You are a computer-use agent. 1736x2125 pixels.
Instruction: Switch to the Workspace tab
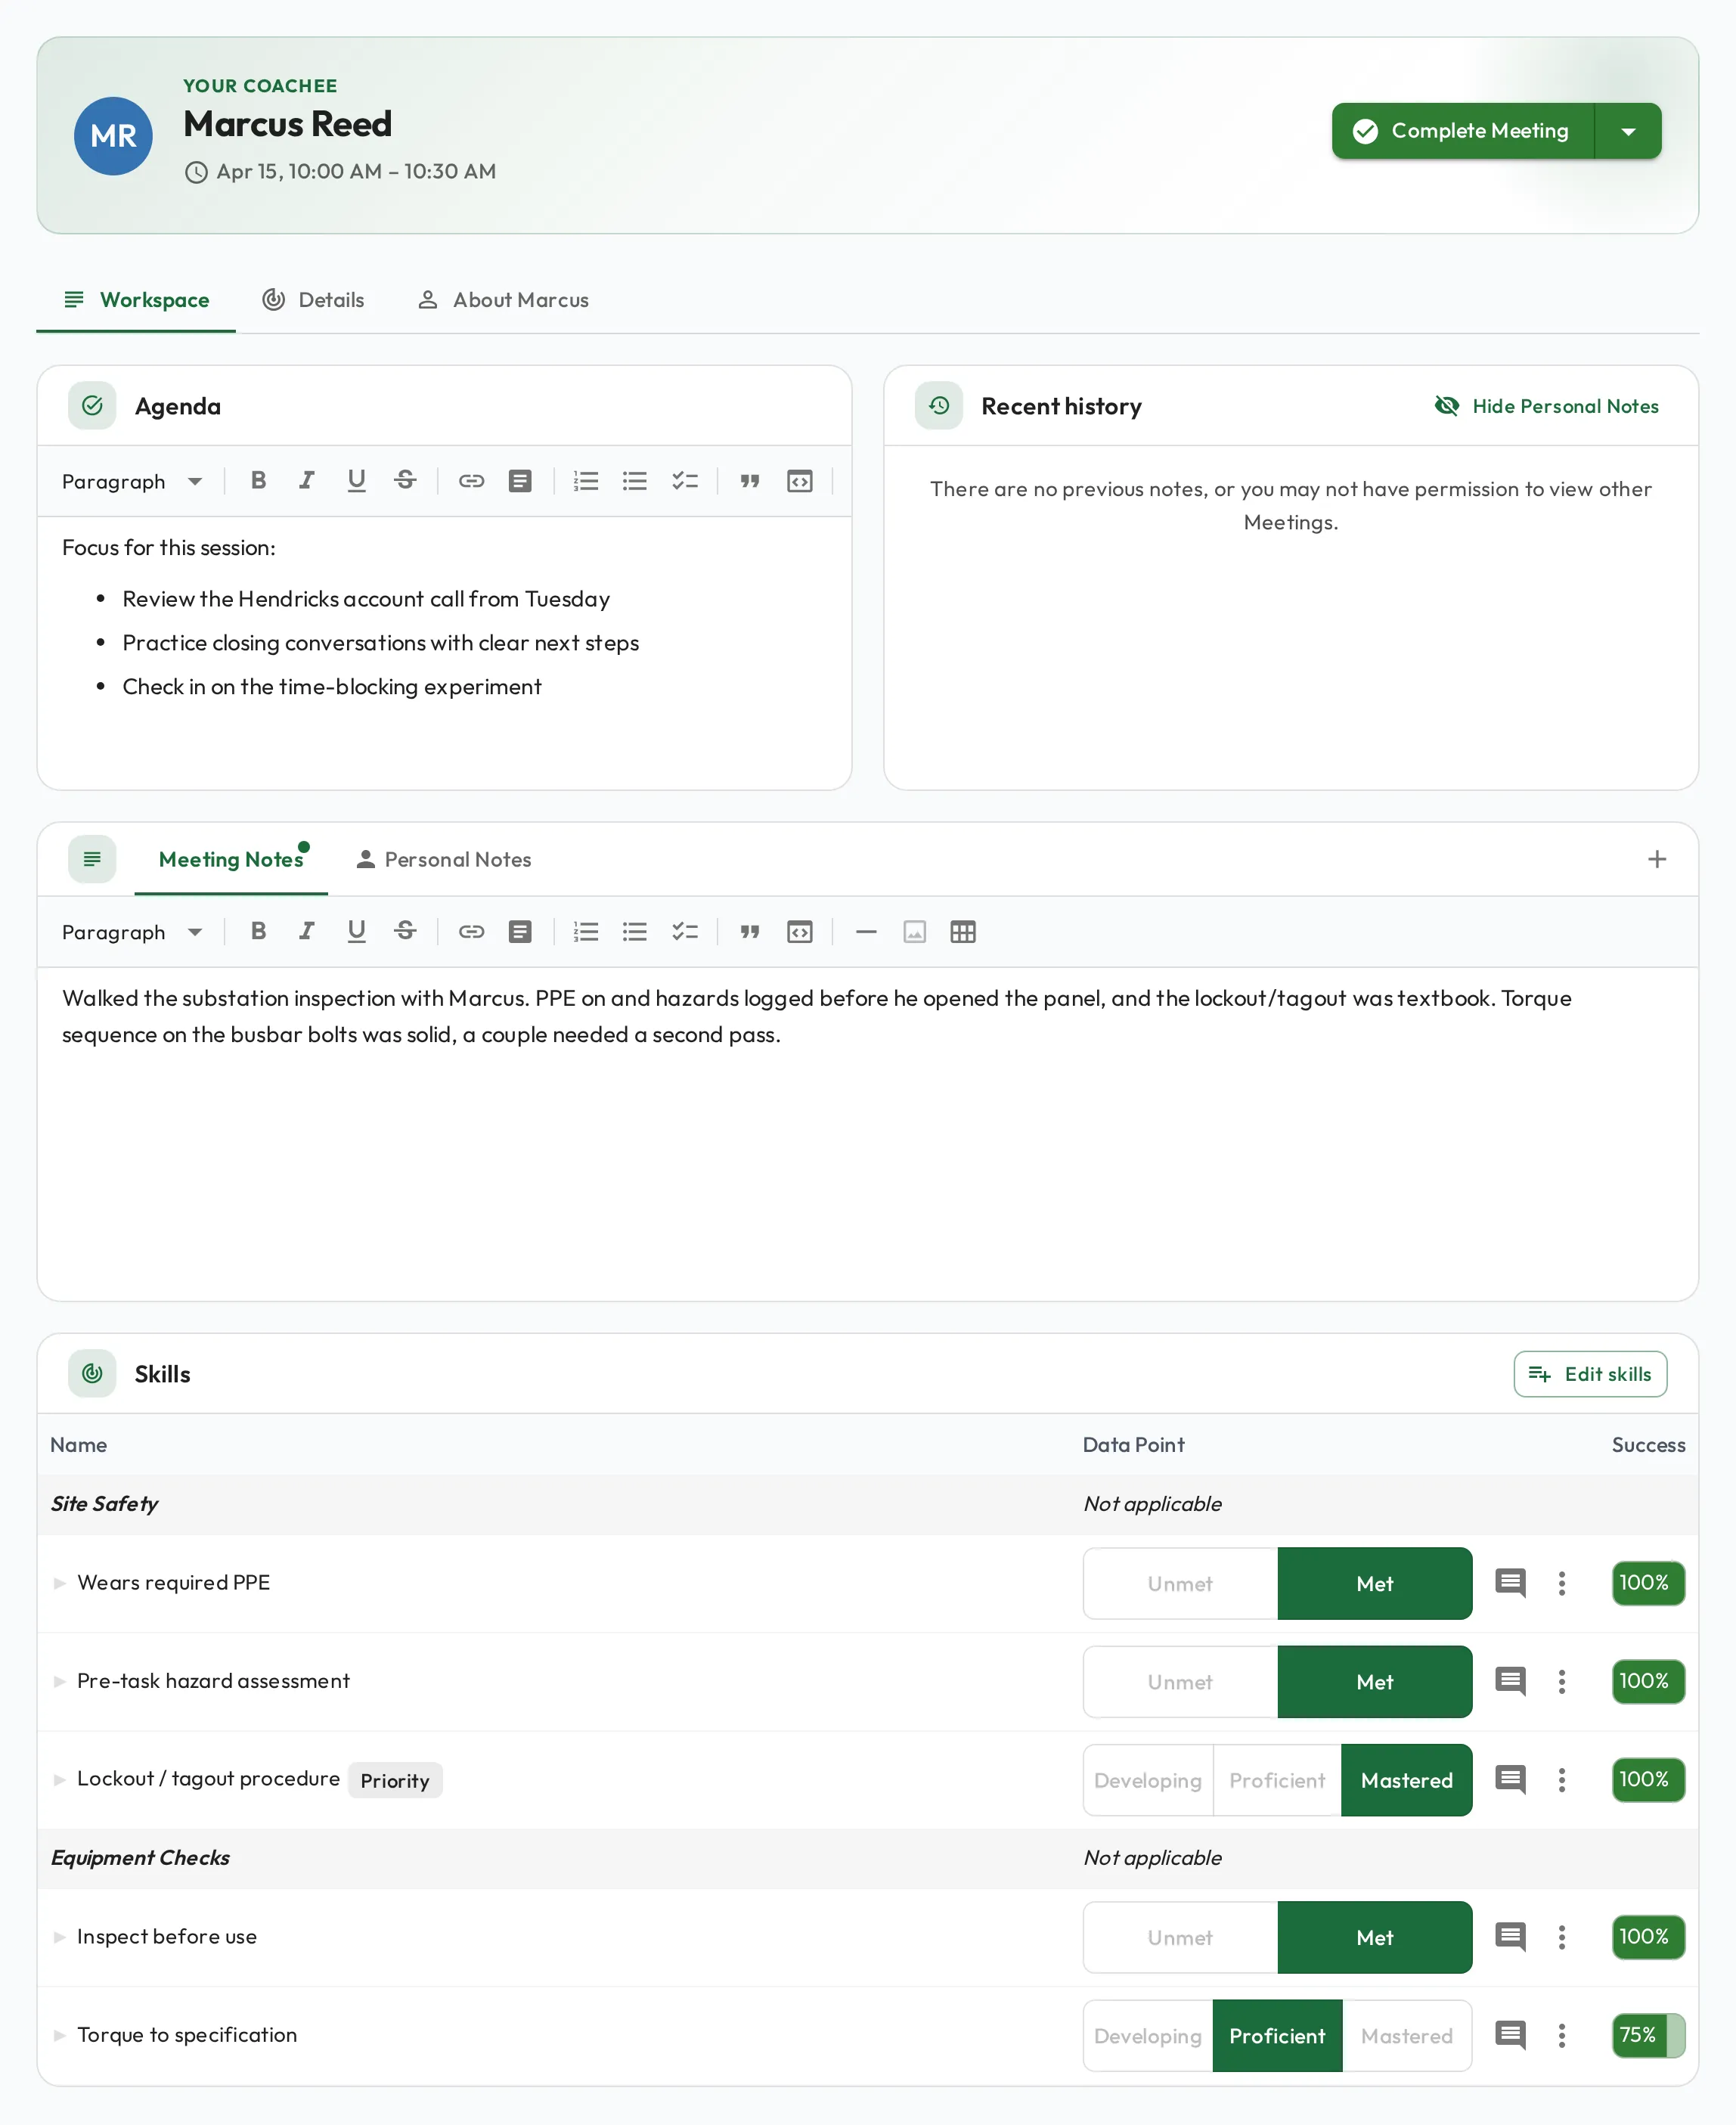click(x=136, y=300)
